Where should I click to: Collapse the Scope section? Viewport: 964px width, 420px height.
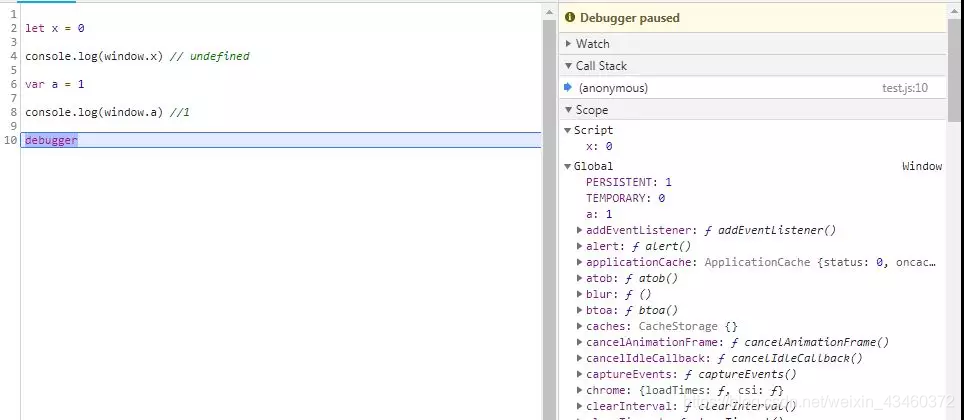click(568, 110)
